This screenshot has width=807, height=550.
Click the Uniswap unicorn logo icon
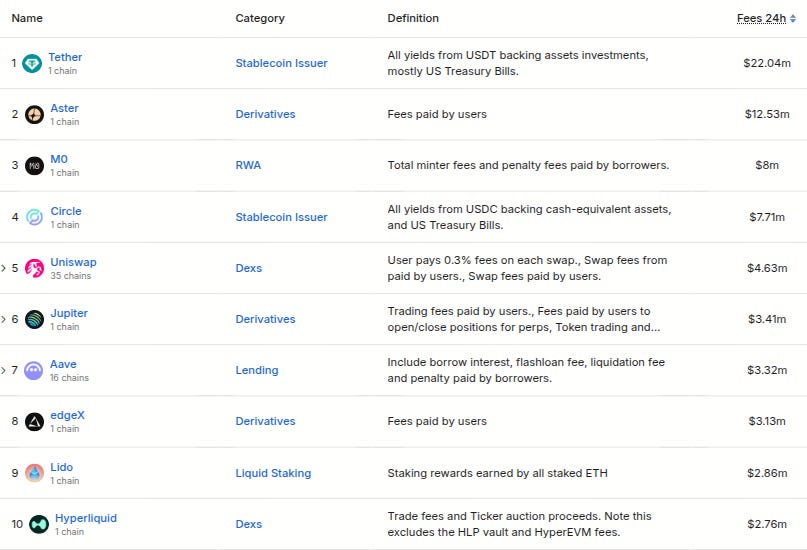point(34,268)
